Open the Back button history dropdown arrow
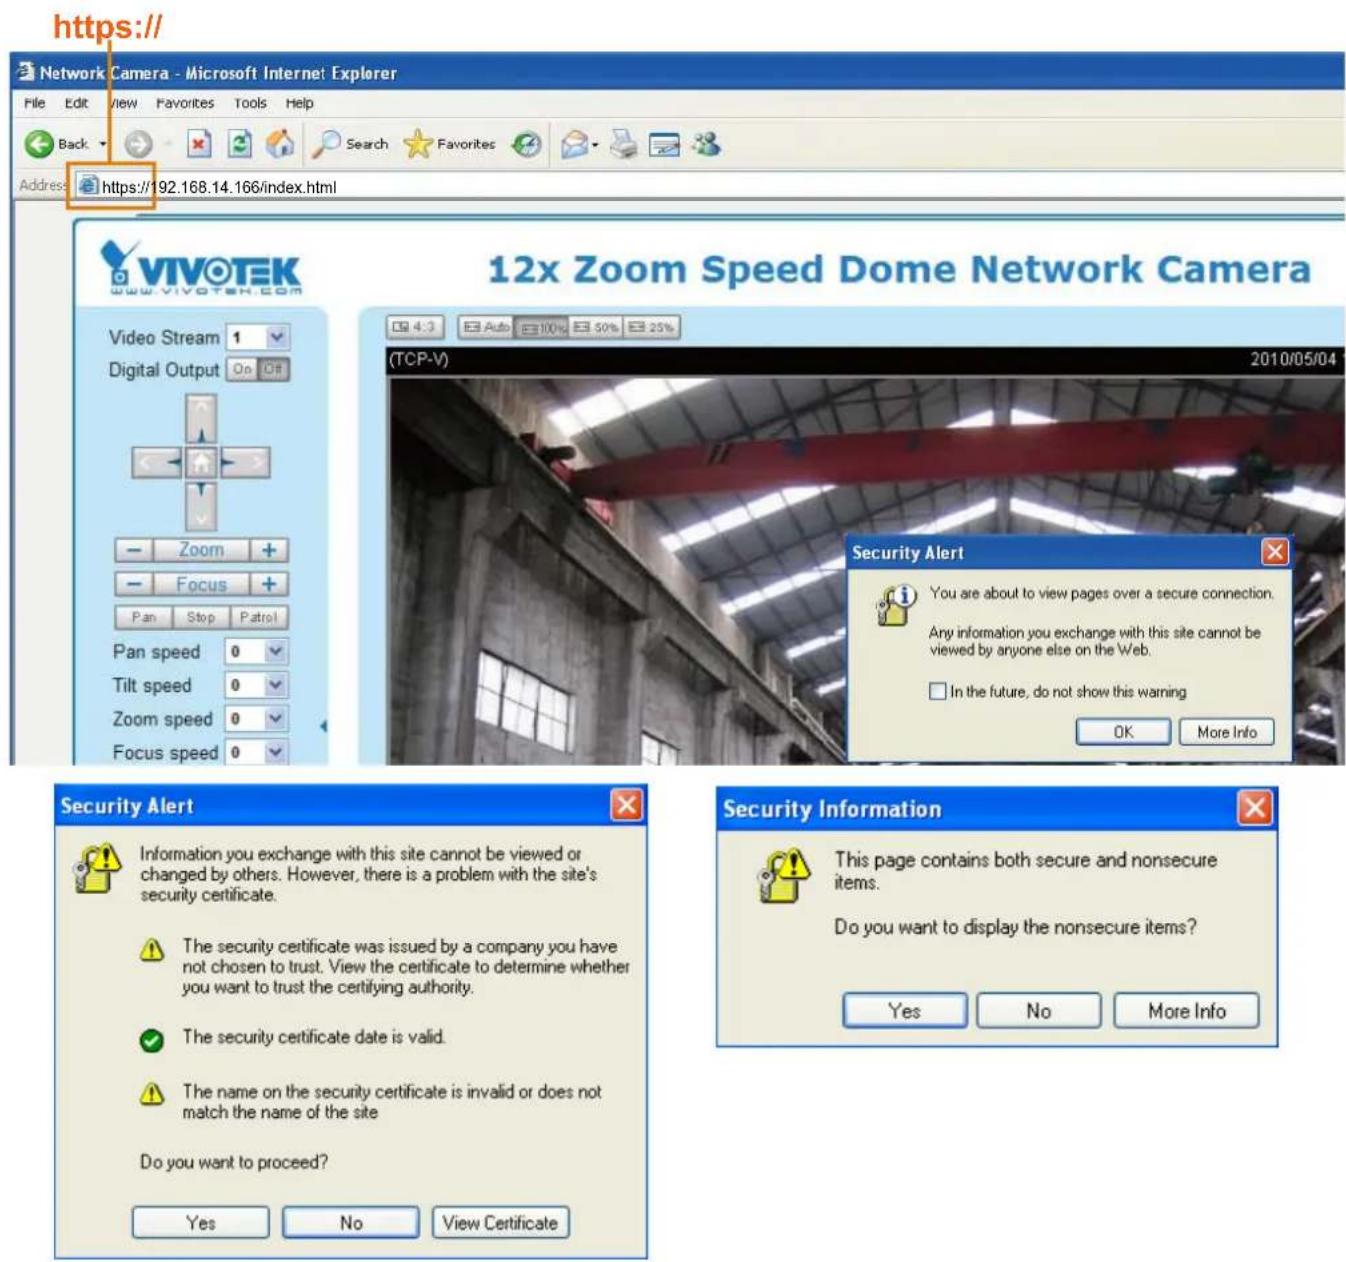1346x1262 pixels. tap(102, 145)
